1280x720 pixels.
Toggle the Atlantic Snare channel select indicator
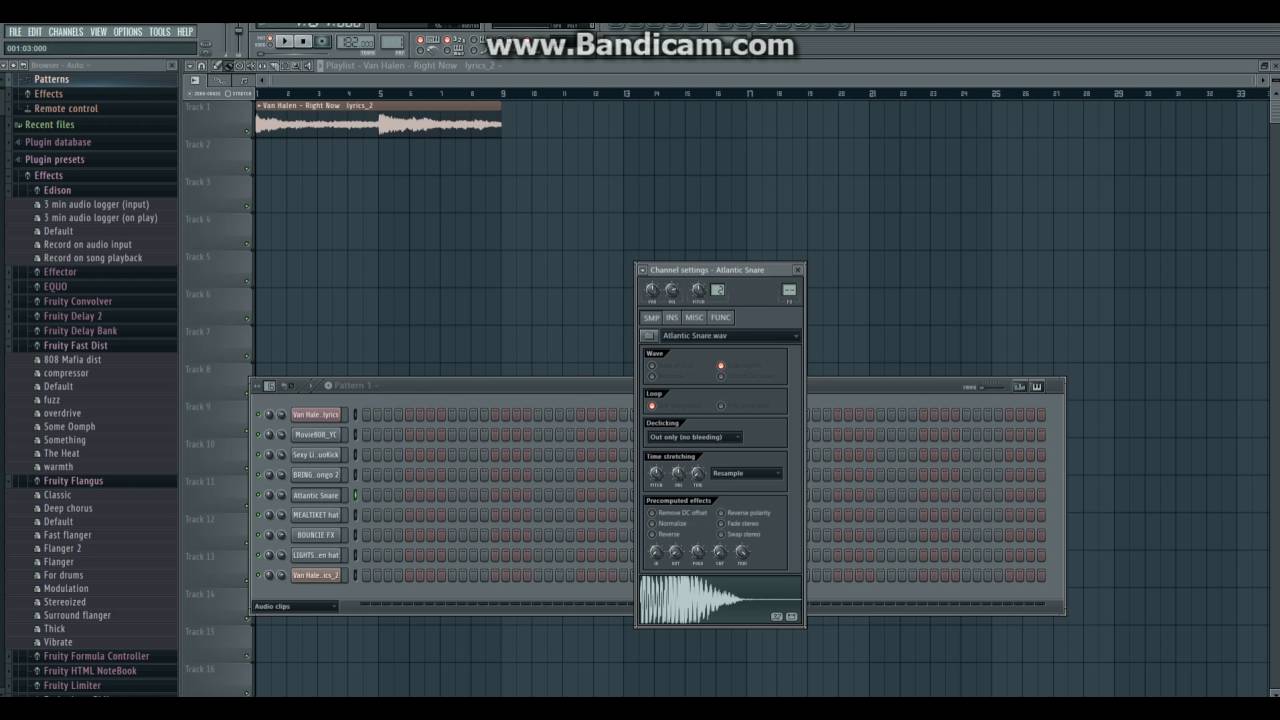tap(355, 495)
